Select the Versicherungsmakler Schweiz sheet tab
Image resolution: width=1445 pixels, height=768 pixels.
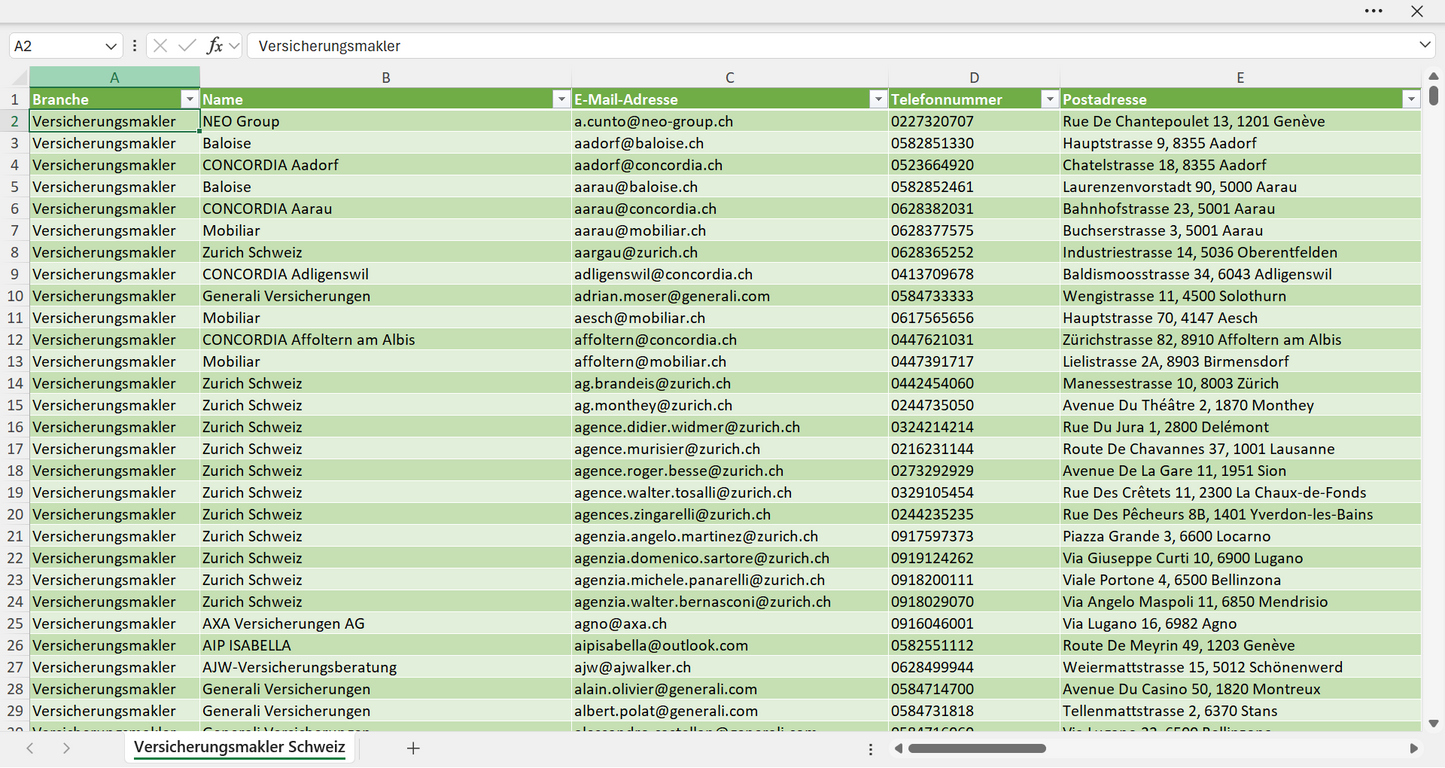(240, 747)
